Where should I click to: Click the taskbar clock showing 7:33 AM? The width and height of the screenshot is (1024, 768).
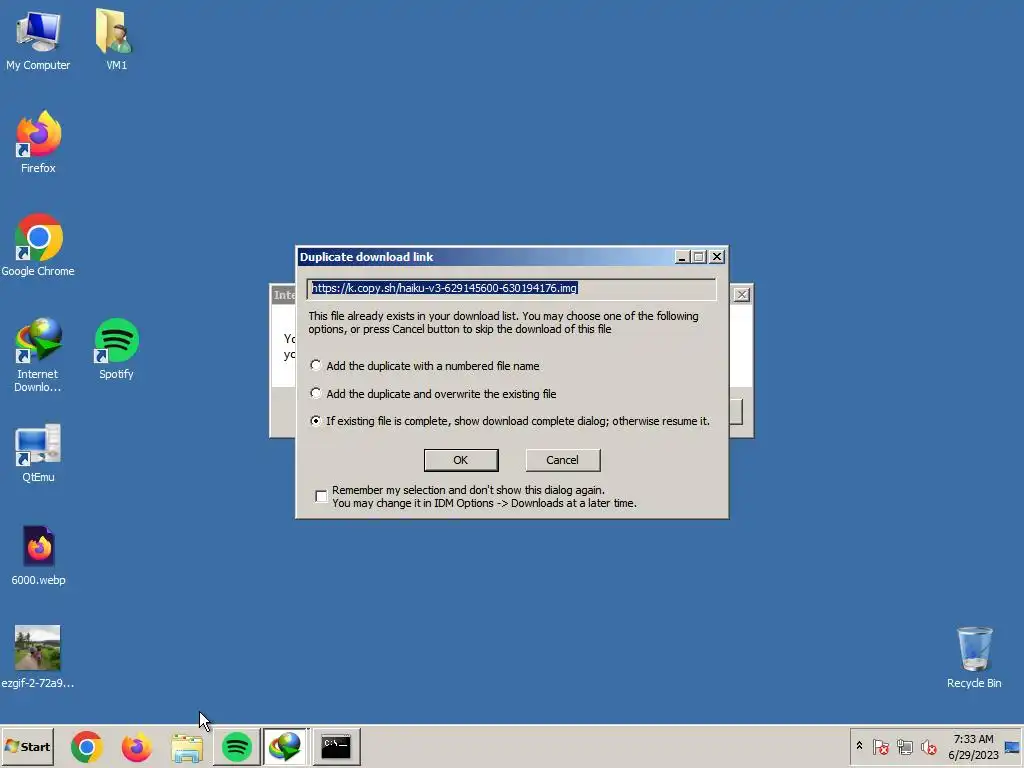pyautogui.click(x=973, y=746)
